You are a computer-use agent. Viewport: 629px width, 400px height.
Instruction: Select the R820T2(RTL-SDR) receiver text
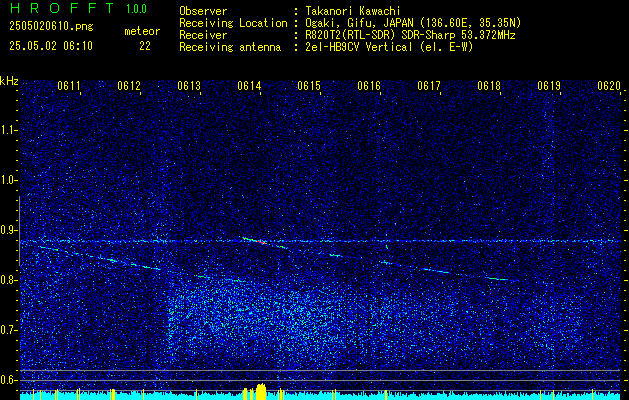(x=410, y=35)
